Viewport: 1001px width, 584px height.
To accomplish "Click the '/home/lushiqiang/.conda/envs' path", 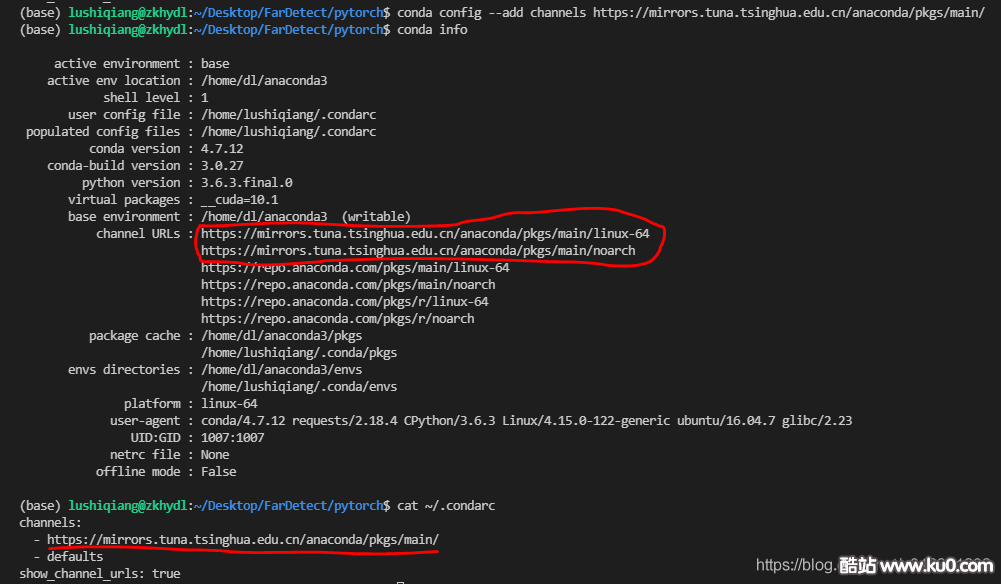I will click(x=299, y=387).
